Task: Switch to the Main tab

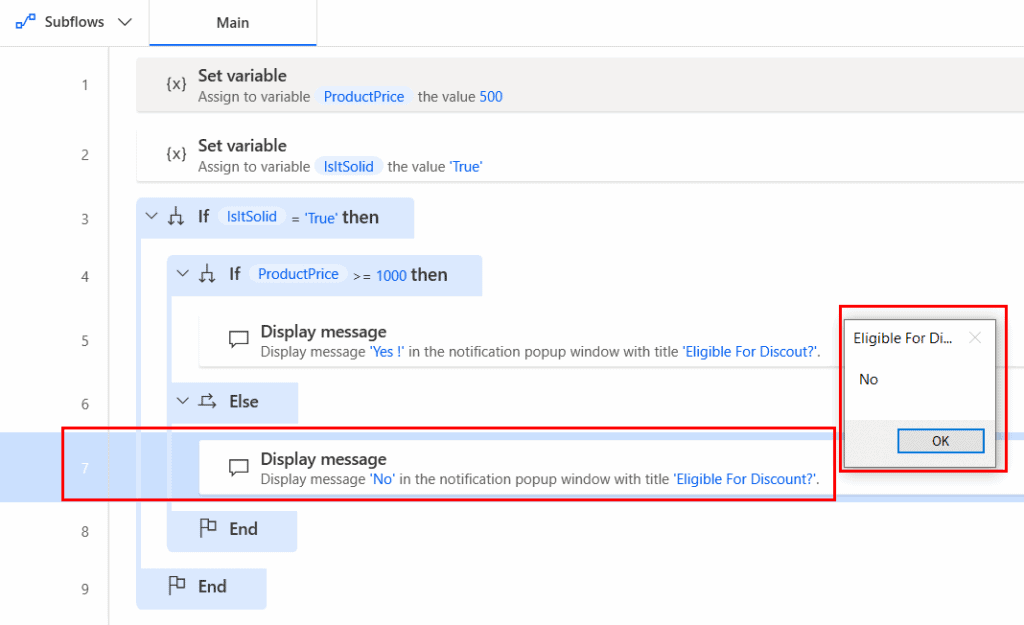Action: click(232, 23)
